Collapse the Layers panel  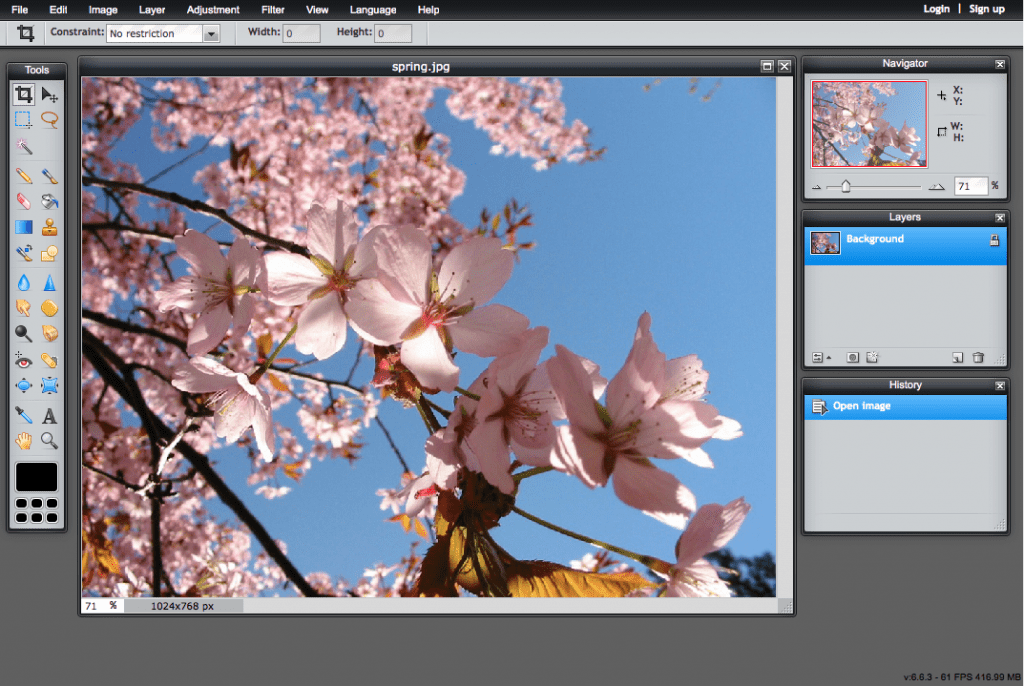click(998, 217)
